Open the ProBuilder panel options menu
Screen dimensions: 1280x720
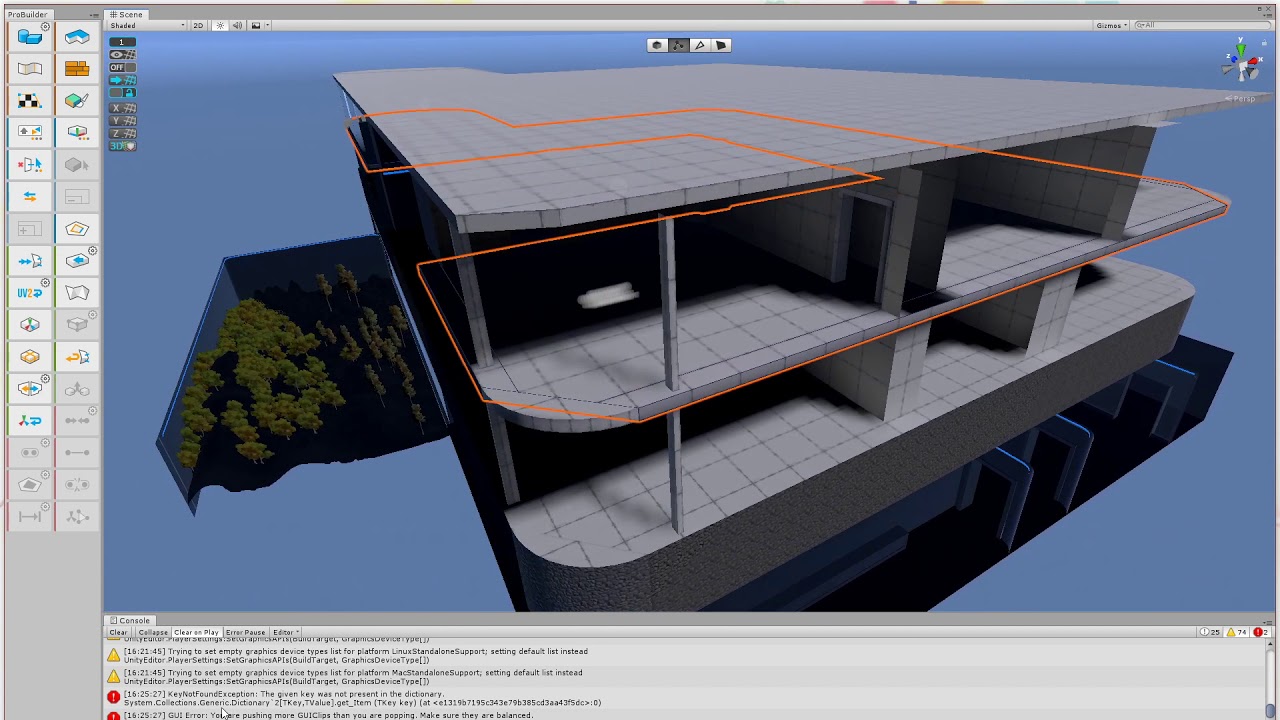click(x=94, y=15)
